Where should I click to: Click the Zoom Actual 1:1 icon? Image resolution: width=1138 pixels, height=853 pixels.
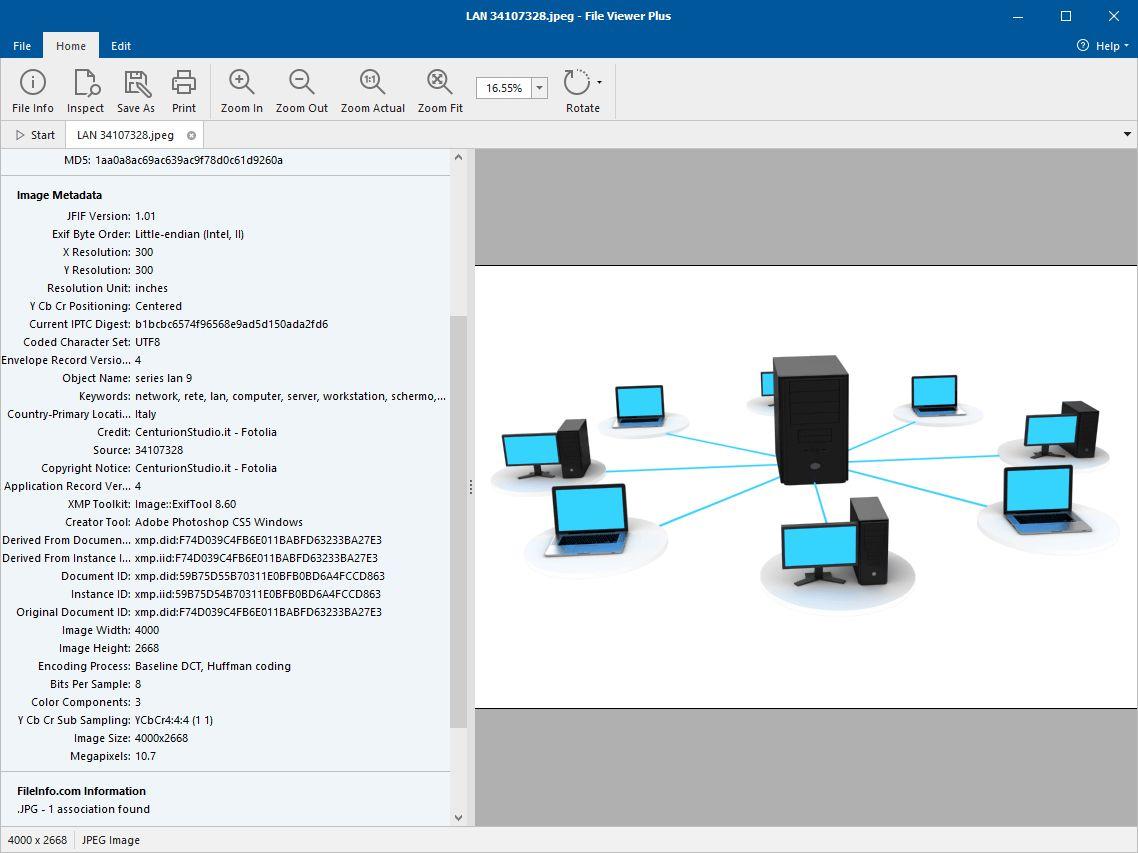tap(373, 83)
